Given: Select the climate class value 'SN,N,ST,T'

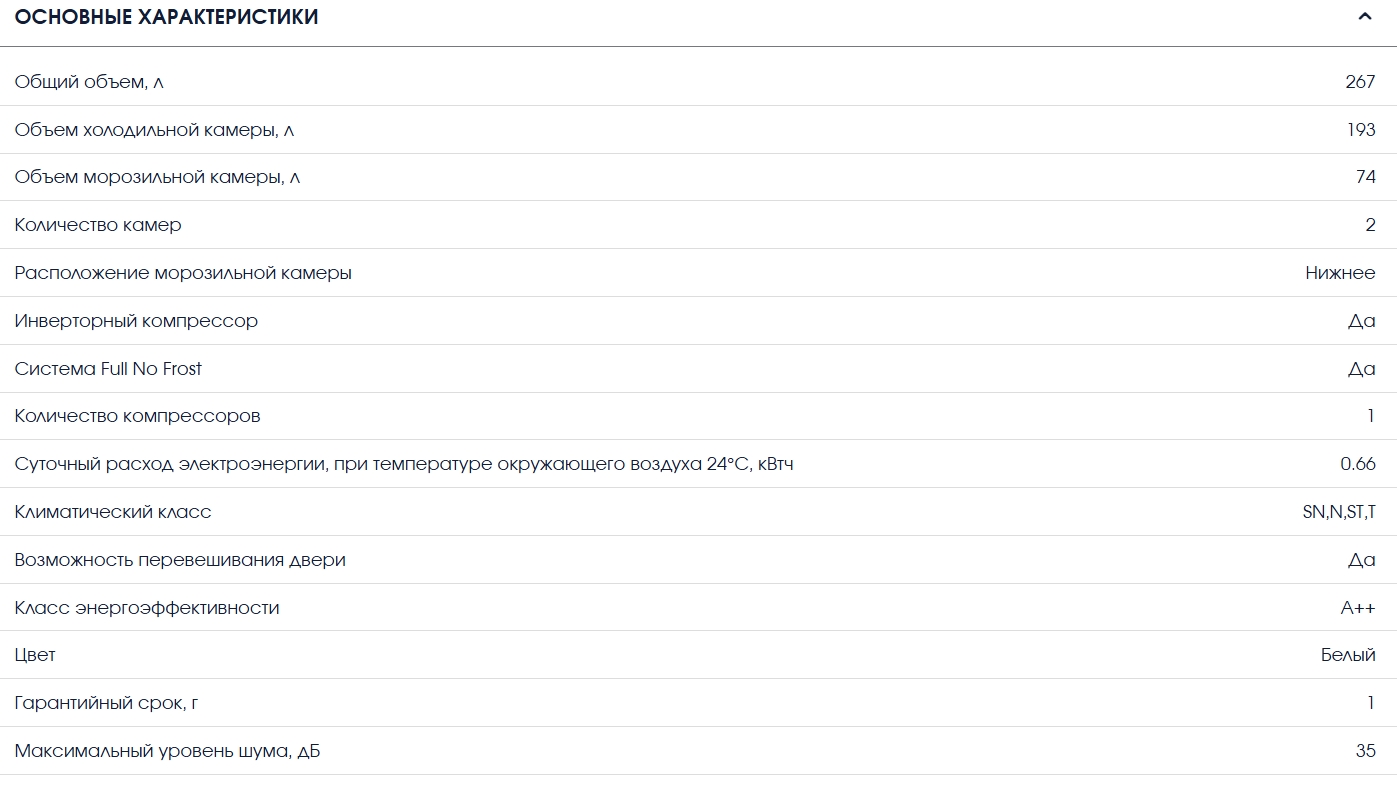Looking at the screenshot, I should (1339, 512).
